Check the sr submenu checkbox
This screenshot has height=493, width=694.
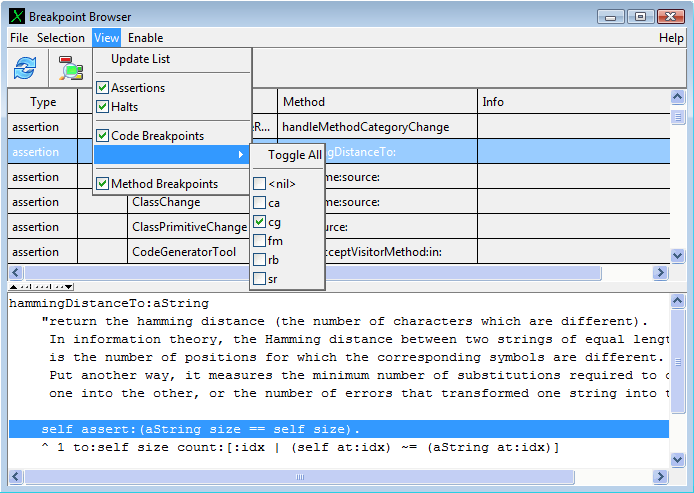pos(260,279)
